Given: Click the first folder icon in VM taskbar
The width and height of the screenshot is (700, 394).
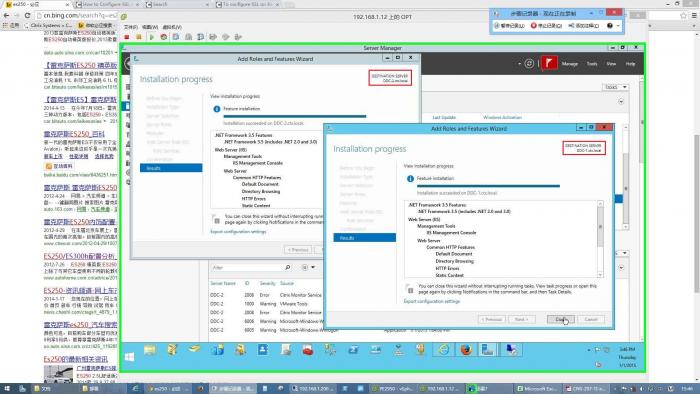Looking at the screenshot, I should pyautogui.click(x=150, y=350).
